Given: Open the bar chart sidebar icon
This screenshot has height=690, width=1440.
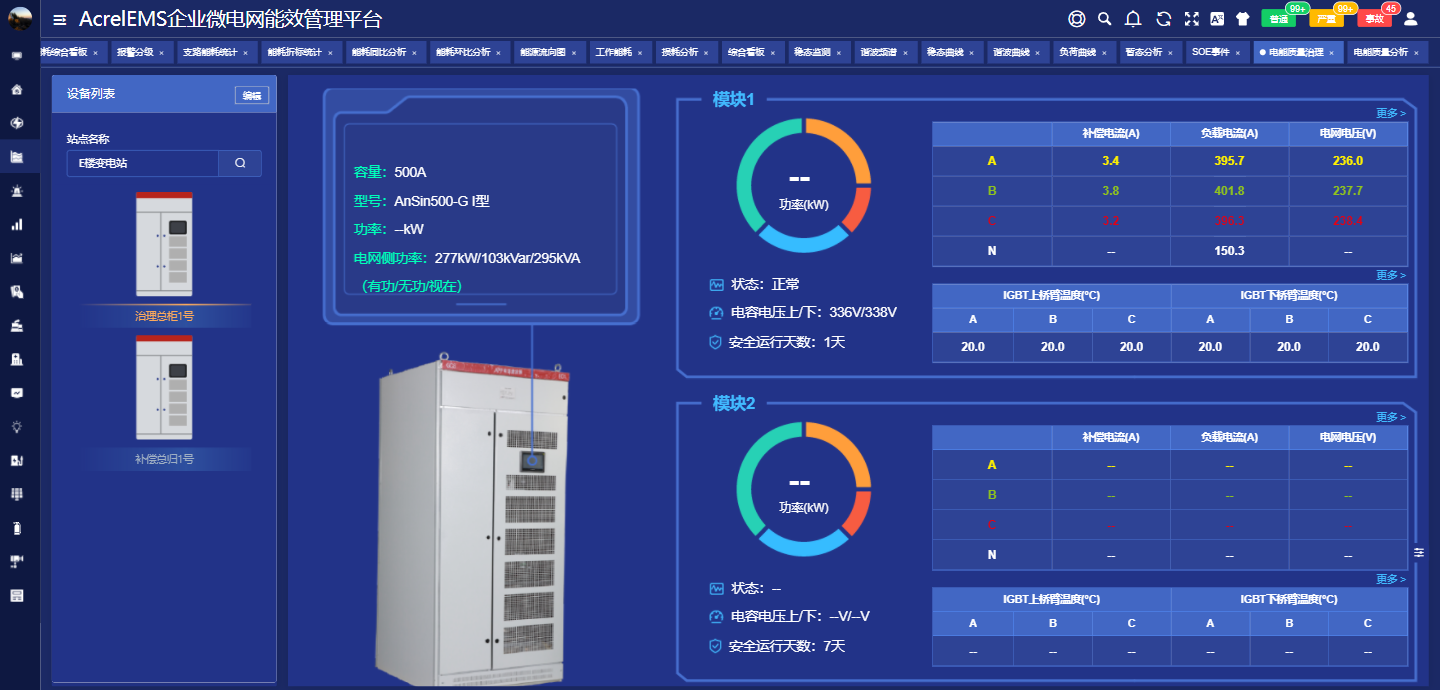Looking at the screenshot, I should click(x=16, y=225).
